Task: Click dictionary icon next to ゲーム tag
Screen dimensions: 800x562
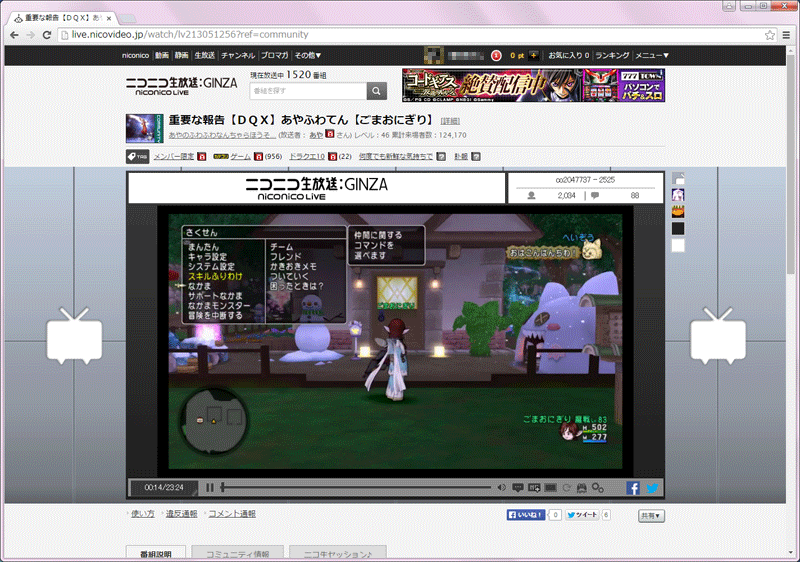Action: click(258, 157)
